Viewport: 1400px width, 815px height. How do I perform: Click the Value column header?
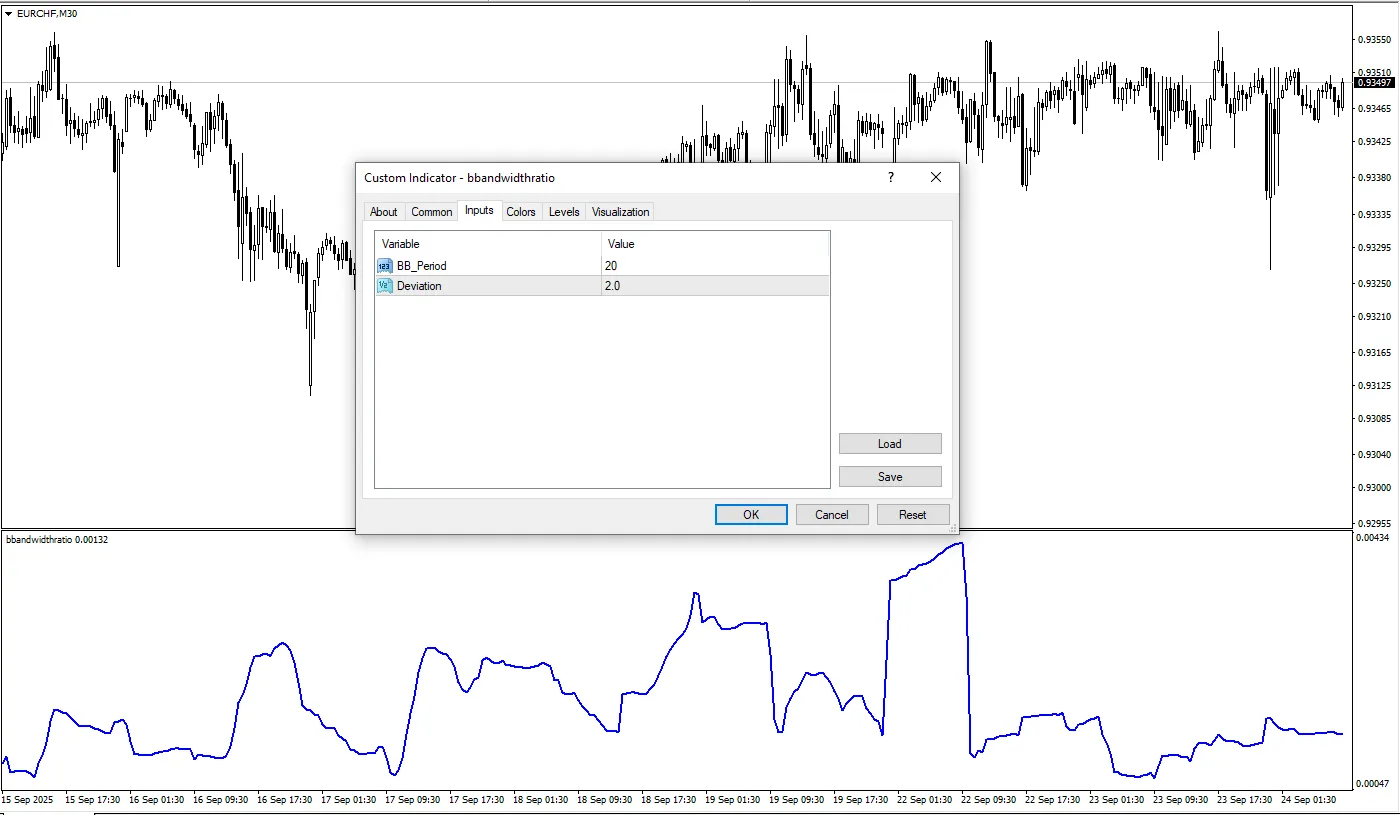pos(715,244)
